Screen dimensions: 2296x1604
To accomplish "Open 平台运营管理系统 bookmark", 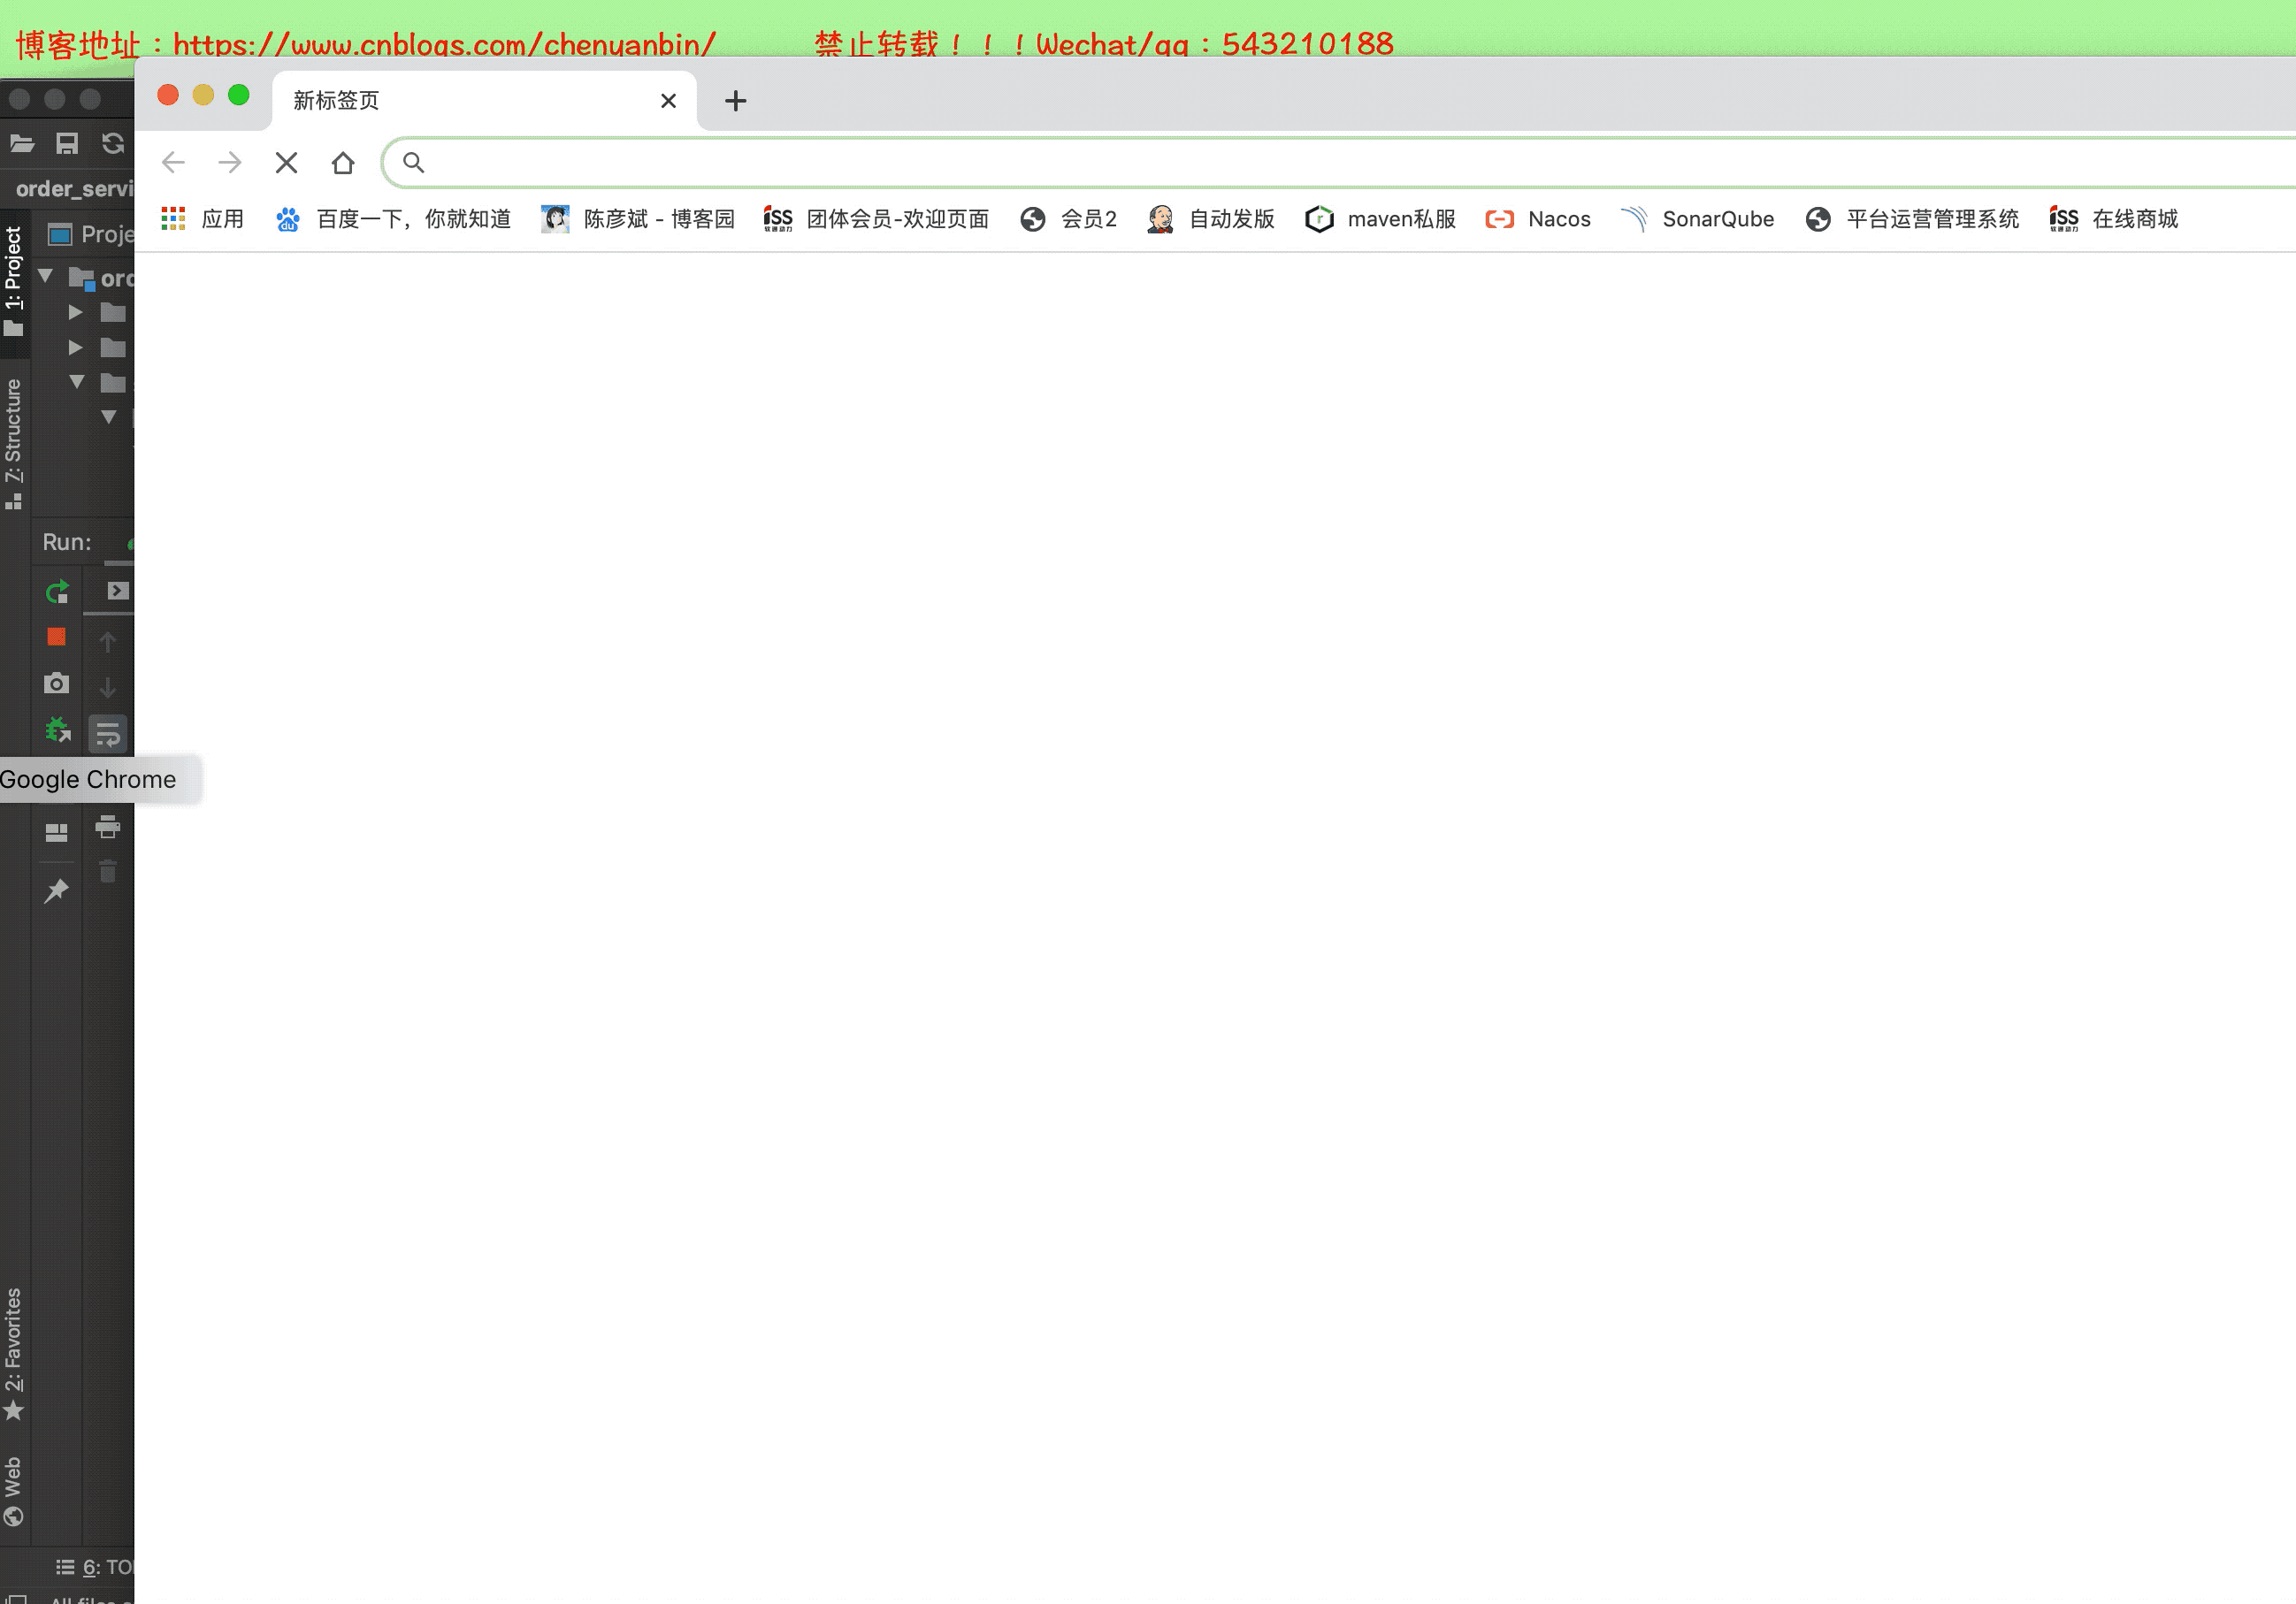I will (x=1912, y=219).
